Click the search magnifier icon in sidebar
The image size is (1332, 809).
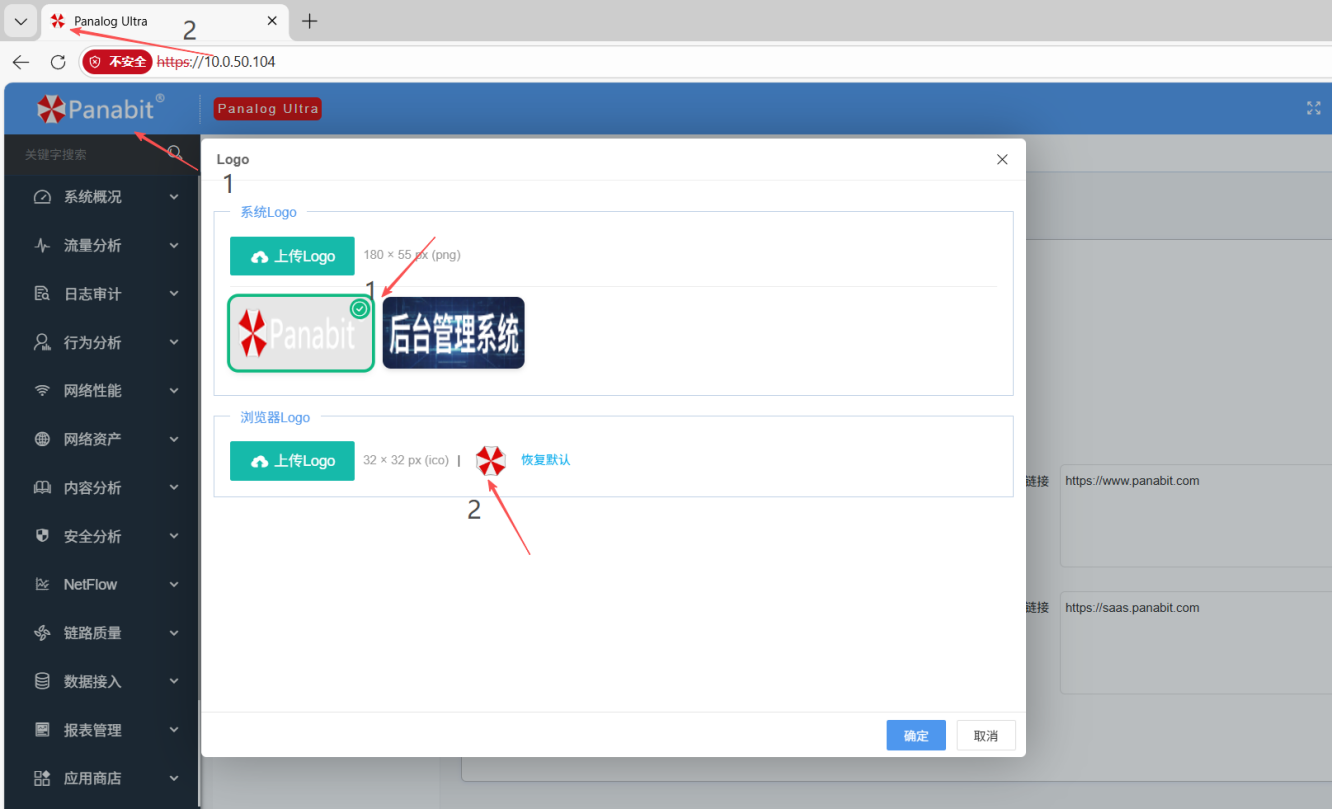tap(175, 153)
